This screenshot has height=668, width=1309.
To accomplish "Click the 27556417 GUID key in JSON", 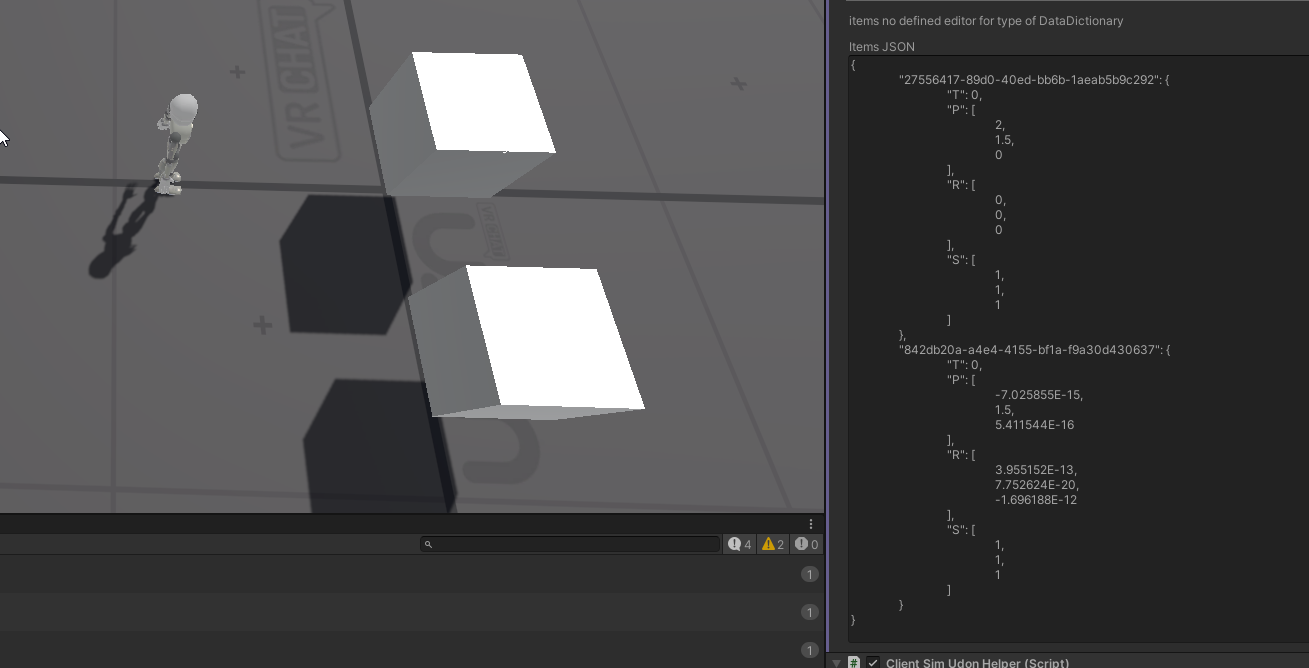I will click(x=1028, y=80).
